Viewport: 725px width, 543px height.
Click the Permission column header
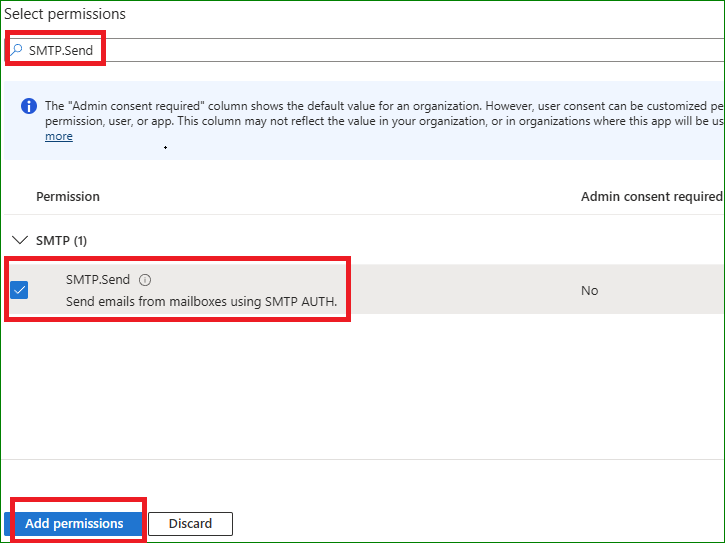tap(68, 197)
